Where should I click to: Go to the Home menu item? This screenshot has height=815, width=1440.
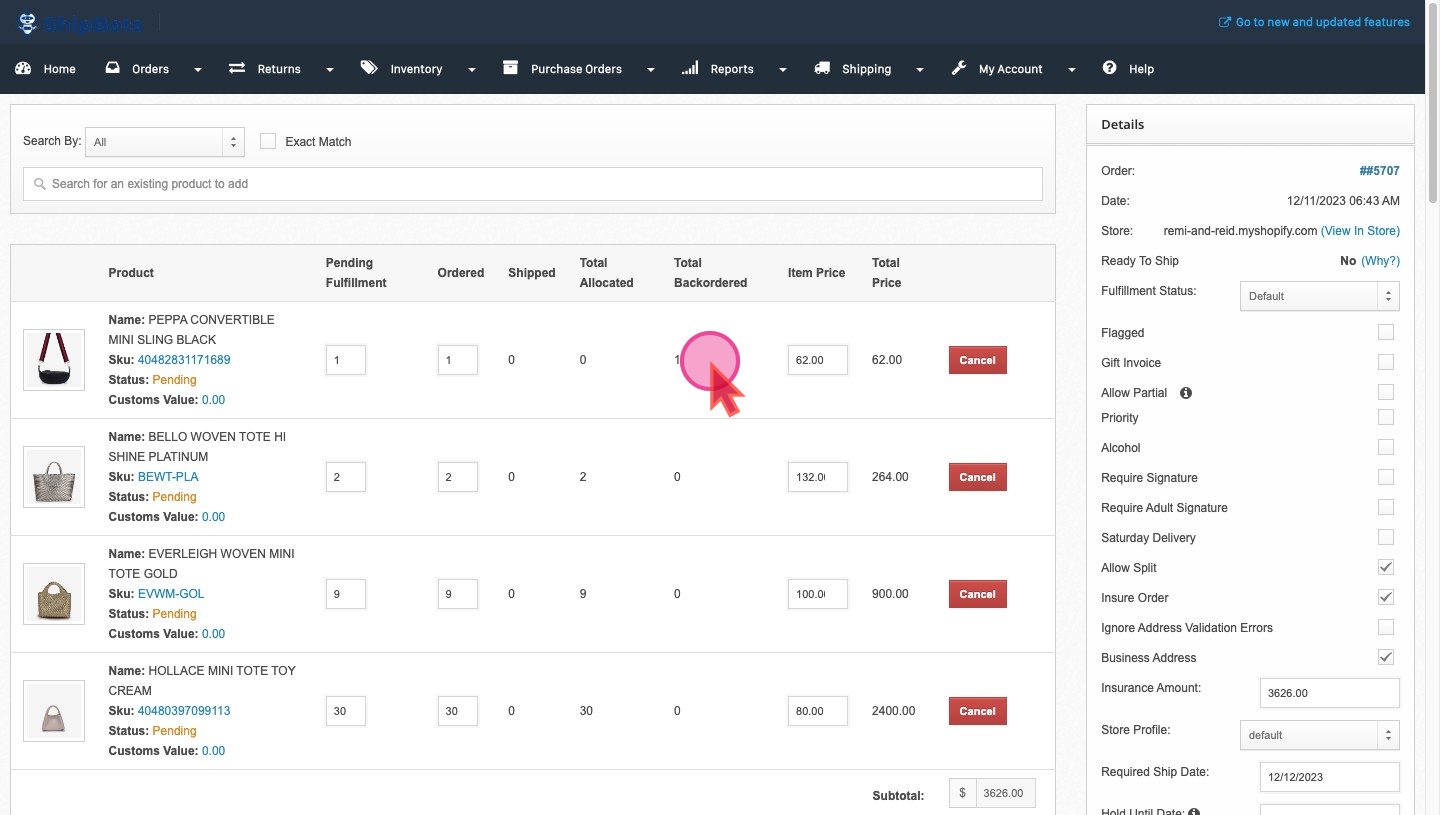(59, 69)
